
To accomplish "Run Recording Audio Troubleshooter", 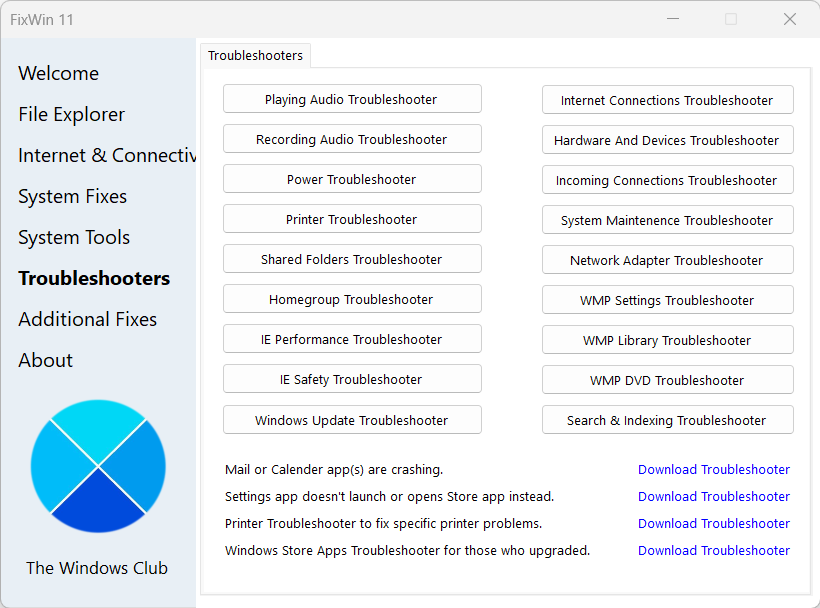I will [x=352, y=139].
